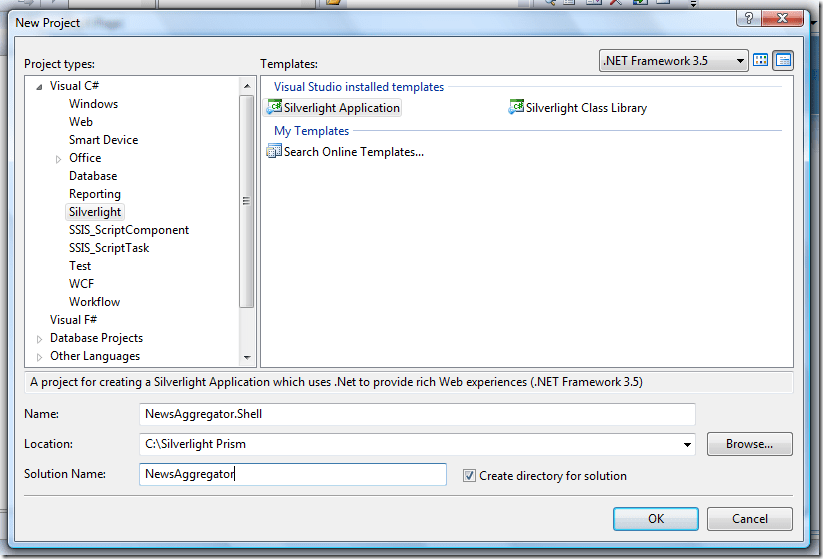Screen dimensions: 823x559
Task: Choose Smart Device in project types
Action: pos(103,140)
